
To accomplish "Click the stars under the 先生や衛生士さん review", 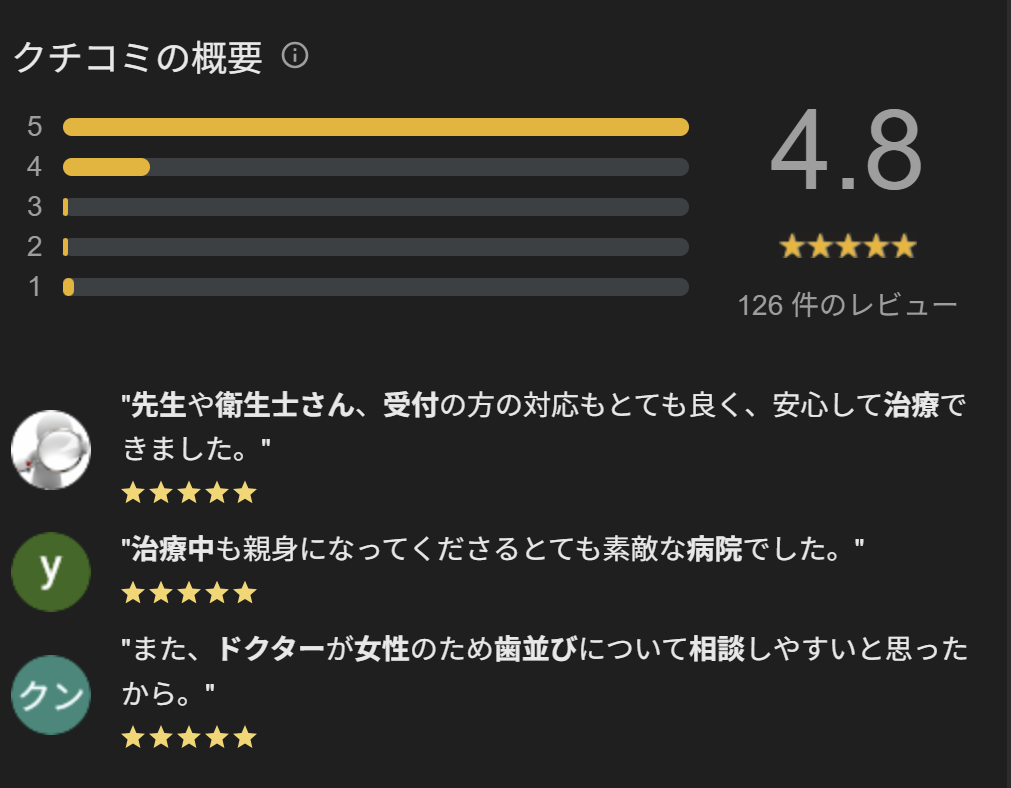I will tap(189, 493).
